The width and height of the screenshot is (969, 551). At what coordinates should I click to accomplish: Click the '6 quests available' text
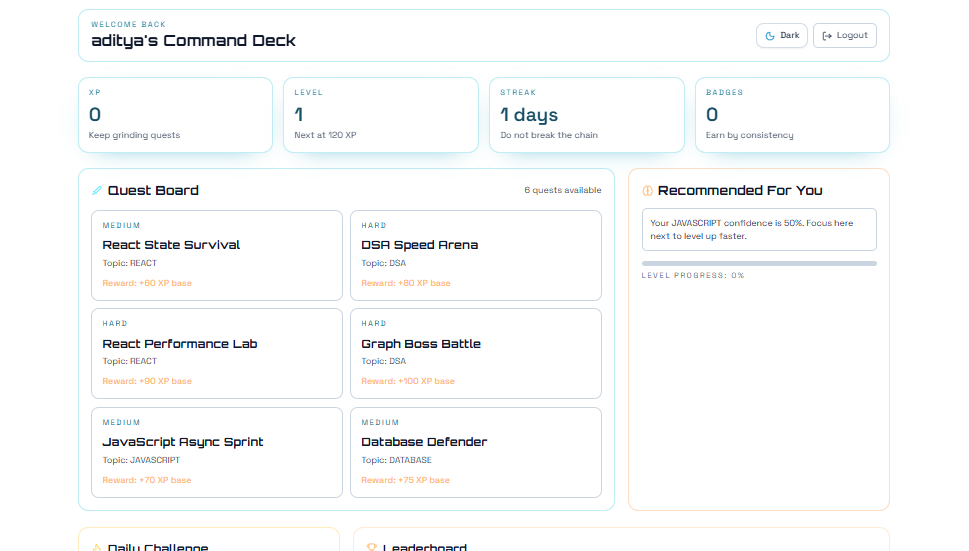(x=562, y=190)
